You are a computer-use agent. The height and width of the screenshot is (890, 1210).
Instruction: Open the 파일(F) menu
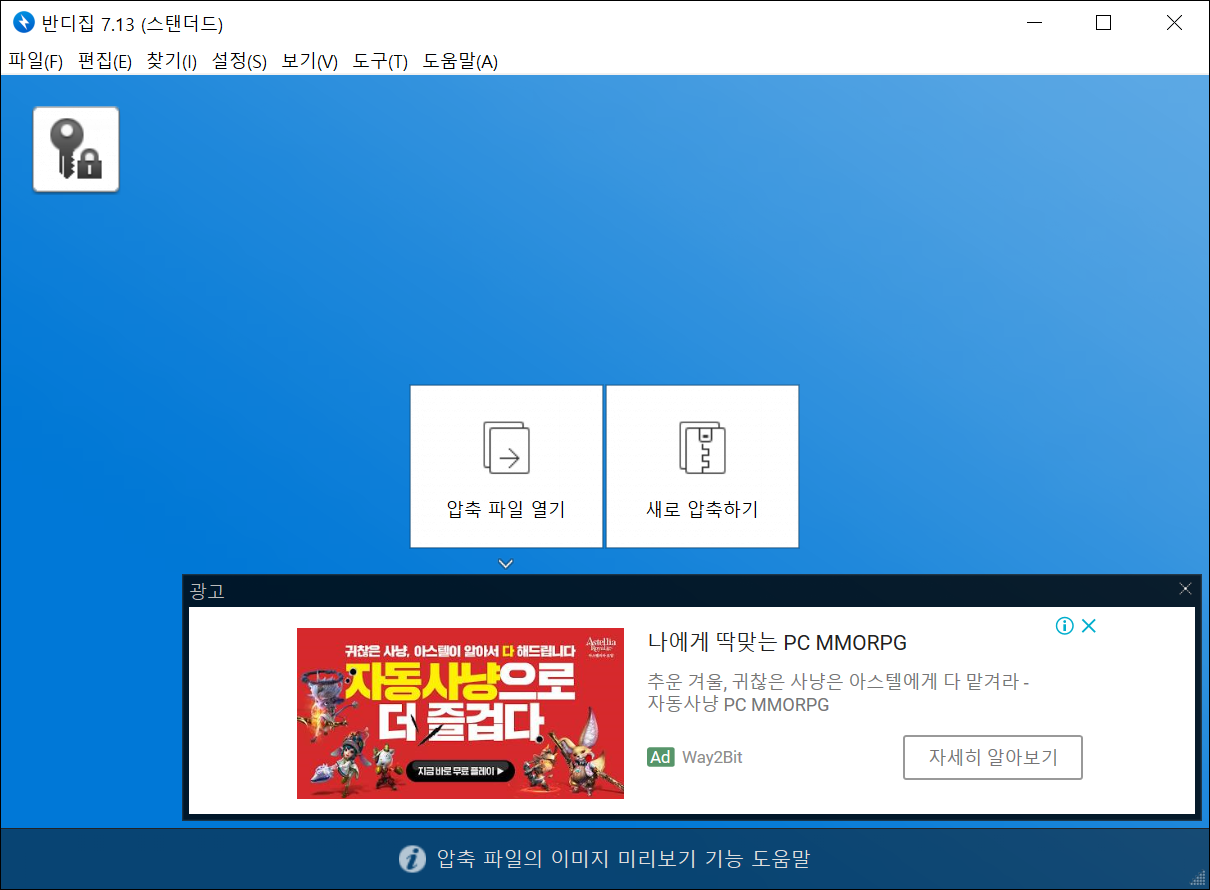coord(36,61)
